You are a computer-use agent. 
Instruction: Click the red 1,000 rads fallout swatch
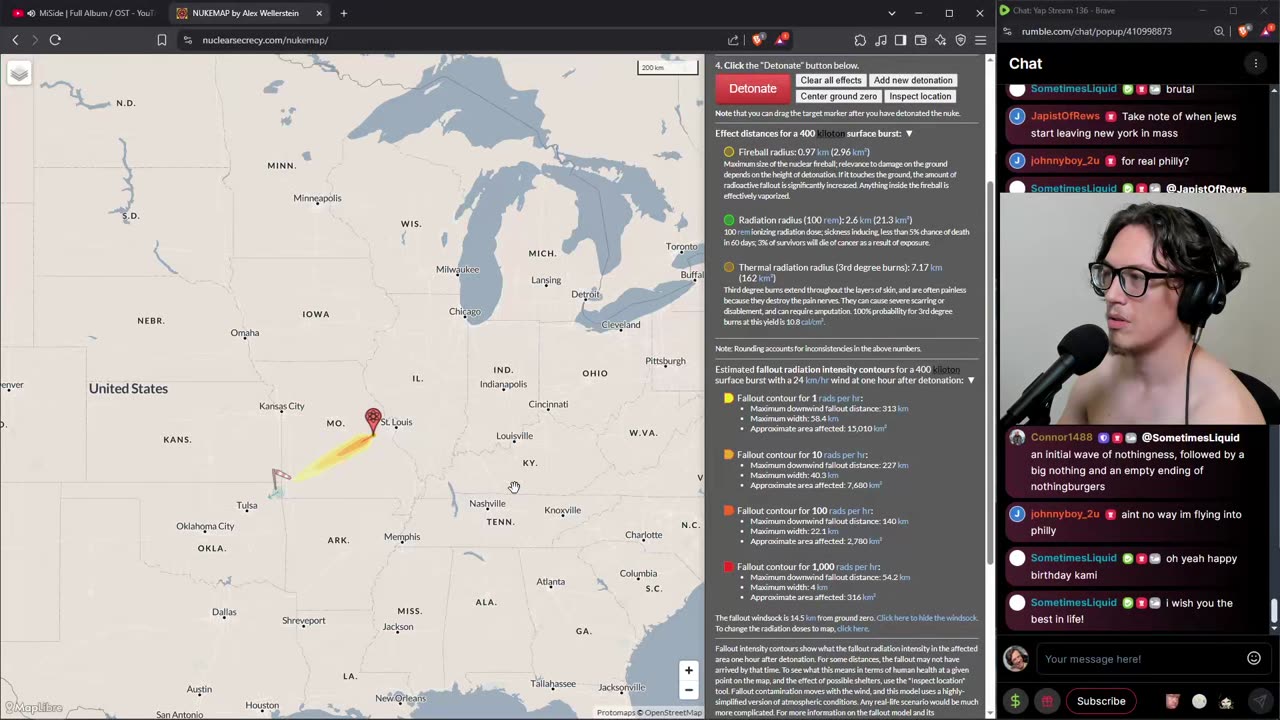728,566
